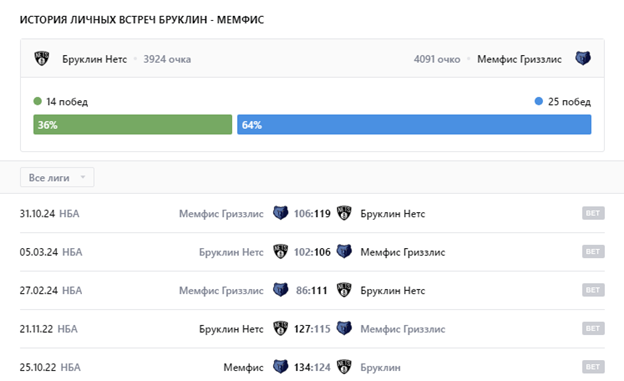Click the date 31.10.24
This screenshot has height=381, width=624.
tap(37, 214)
